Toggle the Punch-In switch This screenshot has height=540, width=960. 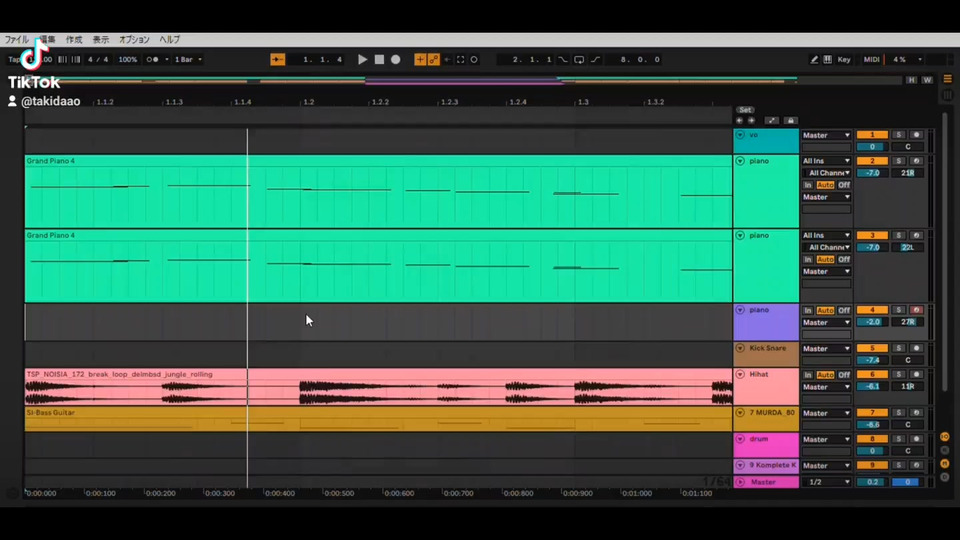point(563,59)
